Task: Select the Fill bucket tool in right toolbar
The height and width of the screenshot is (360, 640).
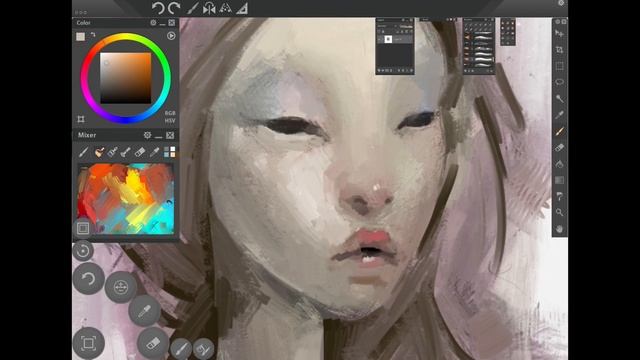Action: (x=560, y=164)
